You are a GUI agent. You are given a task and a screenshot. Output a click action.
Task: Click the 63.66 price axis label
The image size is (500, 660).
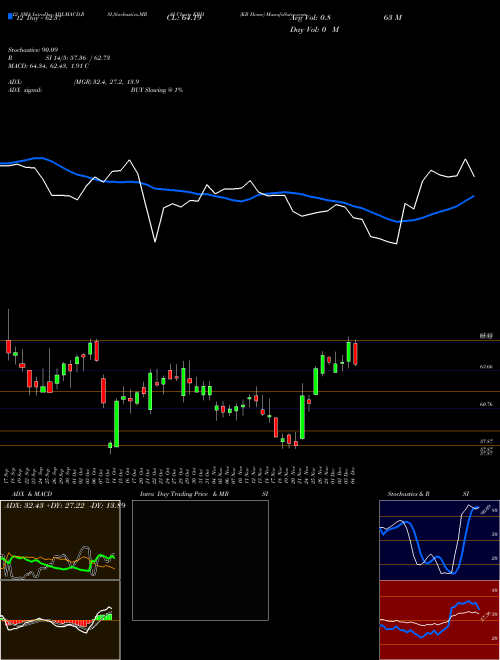coord(486,367)
